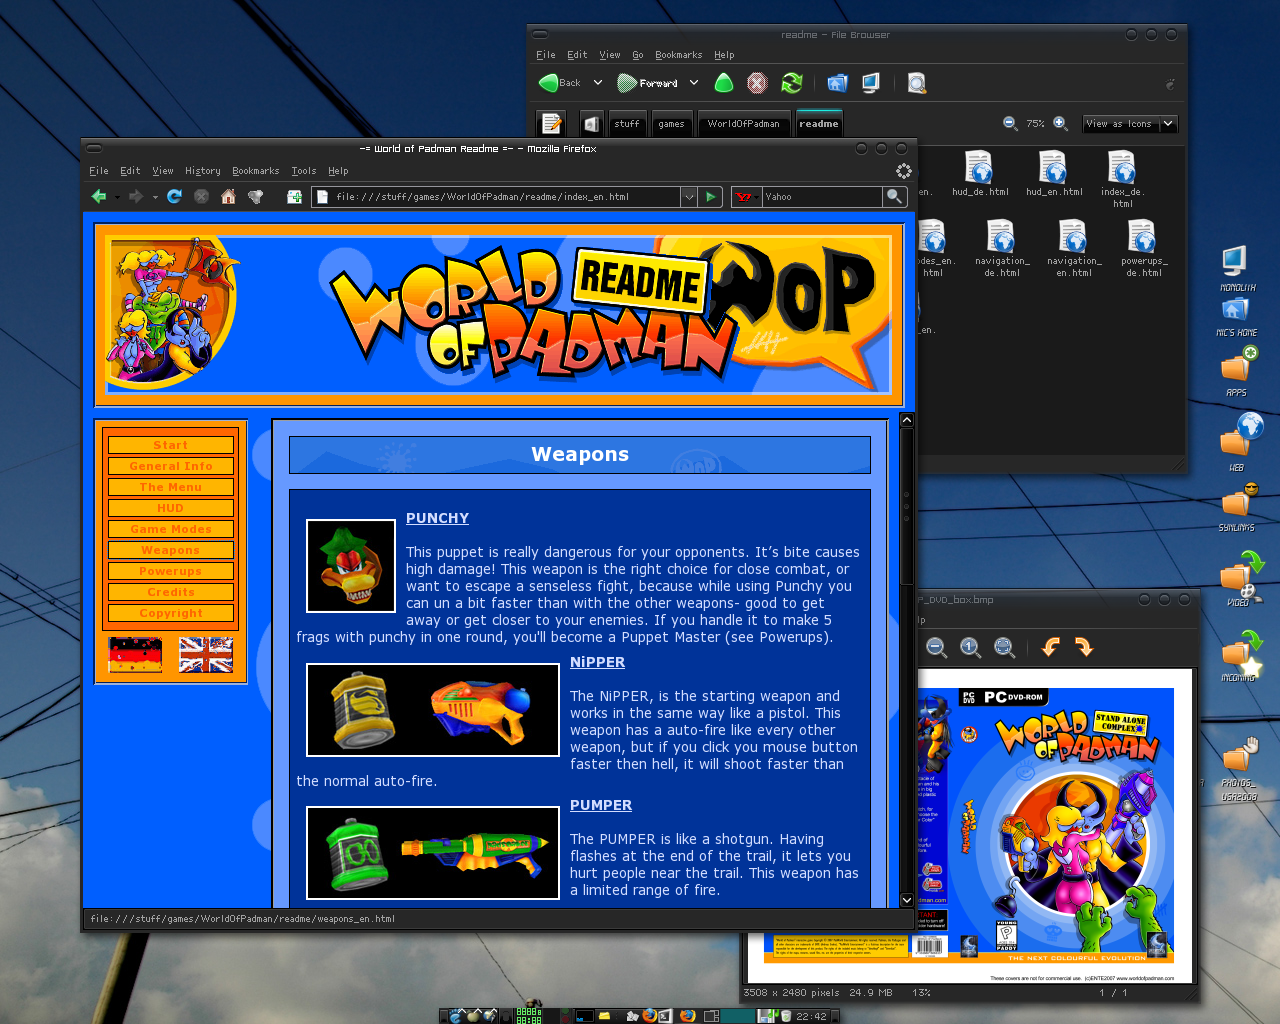Rotate image left in image viewer
Image resolution: width=1280 pixels, height=1024 pixels.
(1050, 648)
